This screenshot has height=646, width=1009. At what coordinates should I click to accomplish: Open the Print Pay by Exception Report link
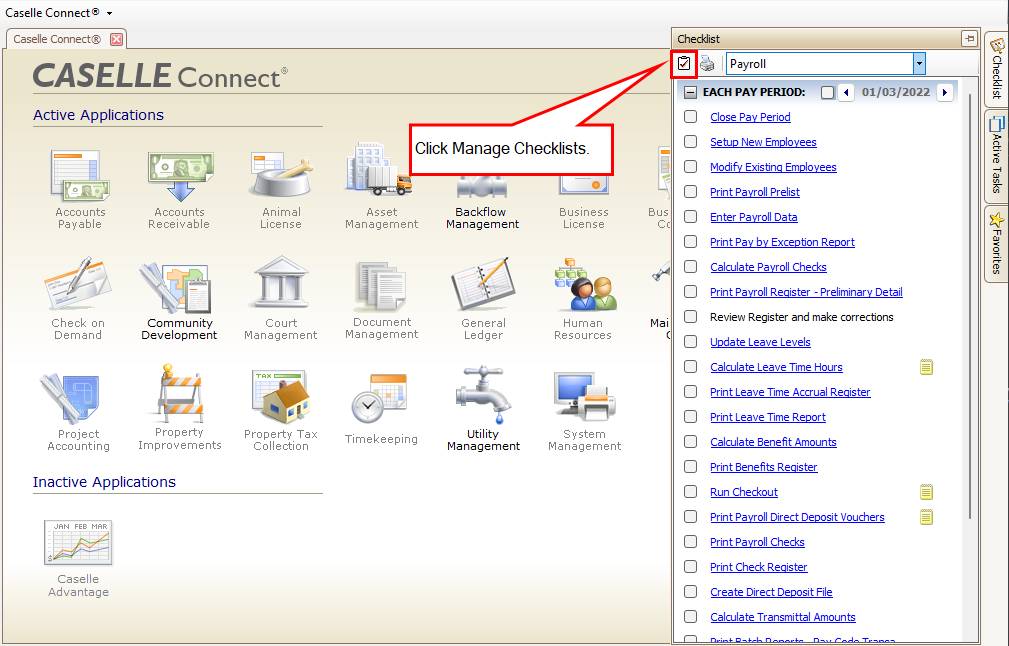coord(782,242)
